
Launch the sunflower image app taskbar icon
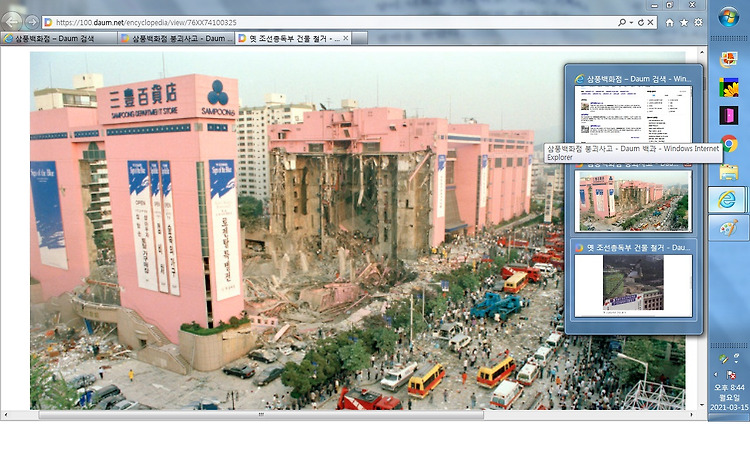coord(729,88)
